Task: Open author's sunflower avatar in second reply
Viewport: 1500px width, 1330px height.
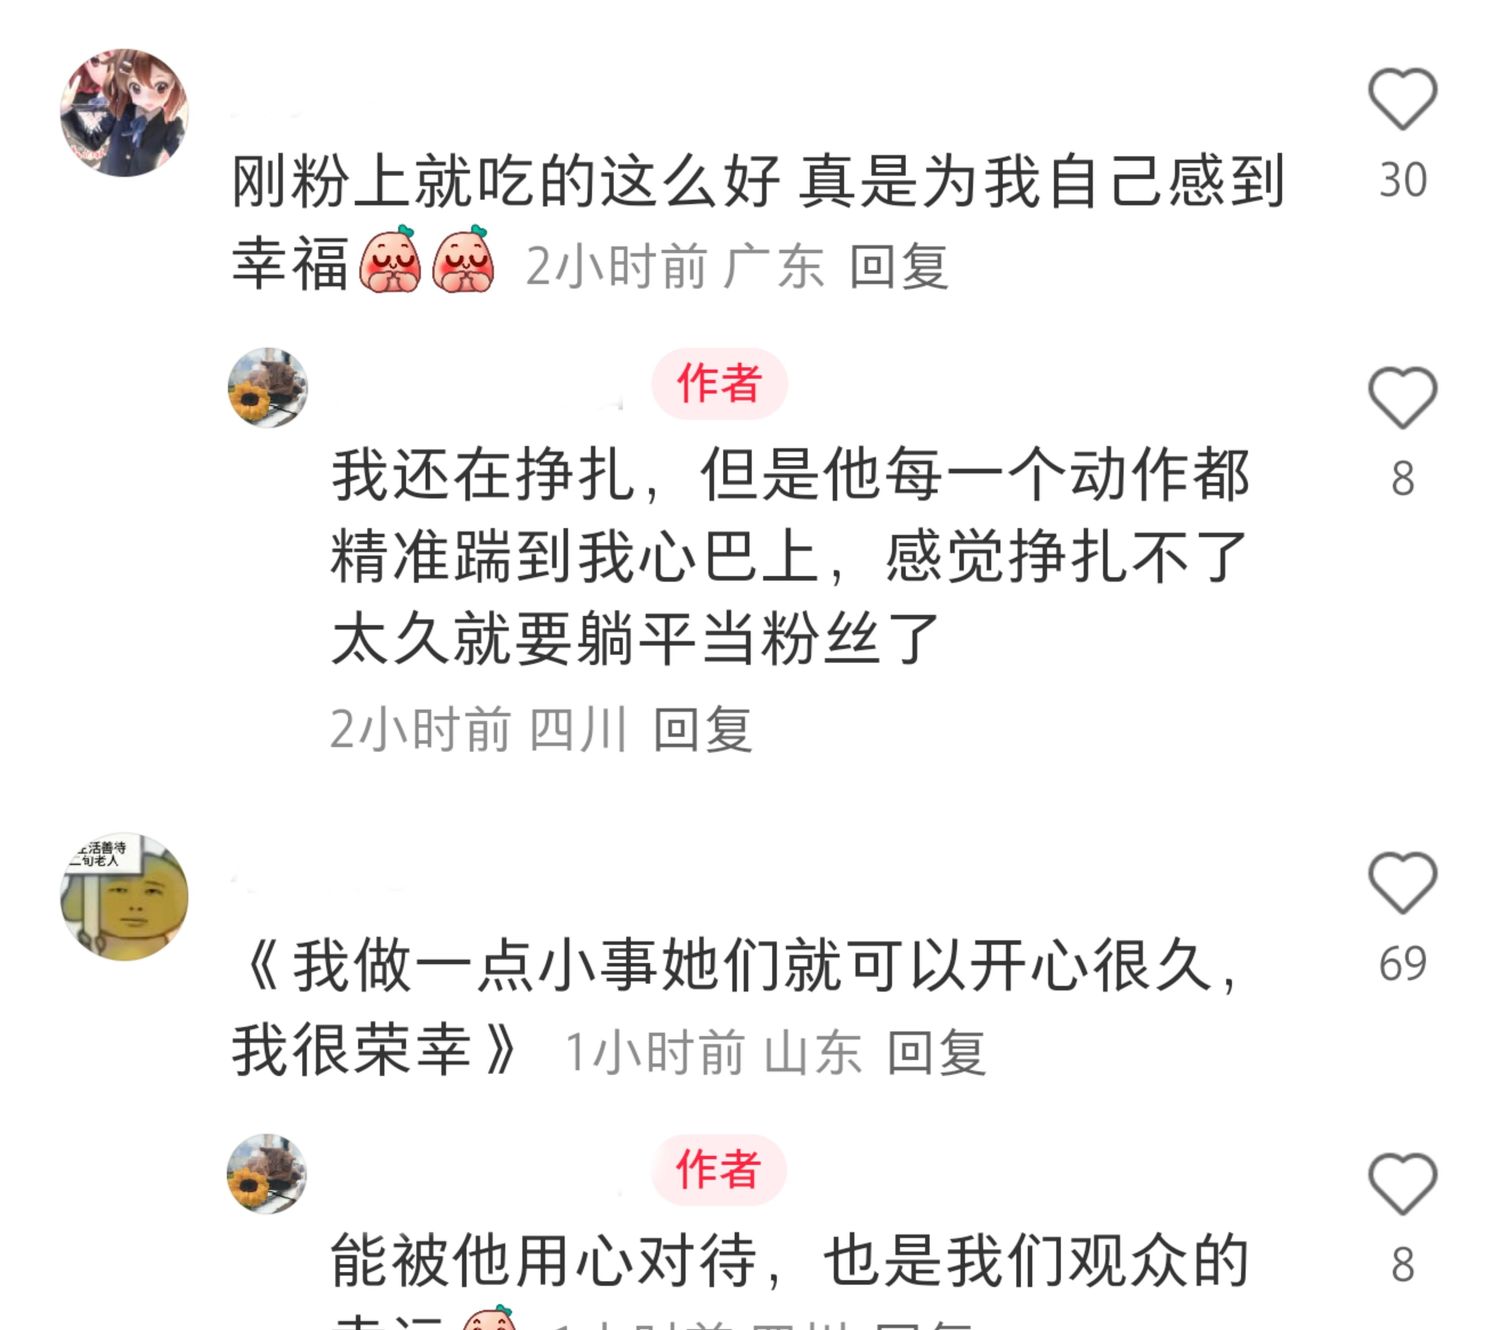Action: tap(267, 1174)
